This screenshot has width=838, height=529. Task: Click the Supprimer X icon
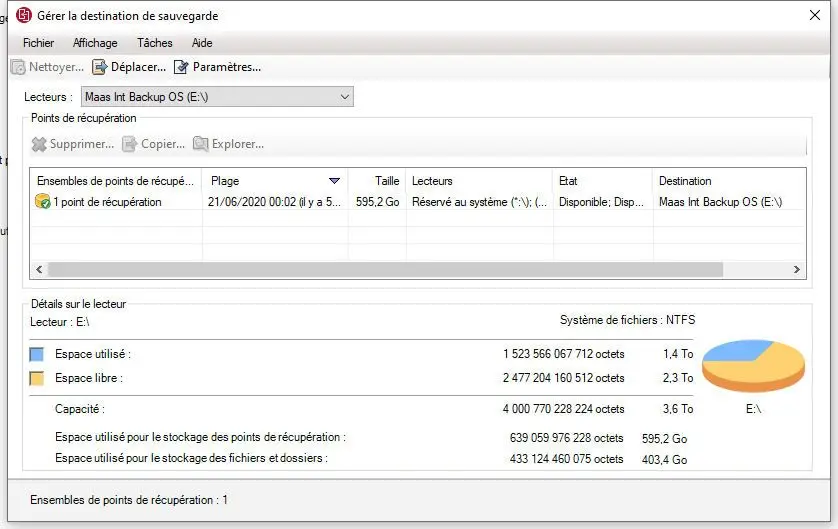tap(39, 144)
